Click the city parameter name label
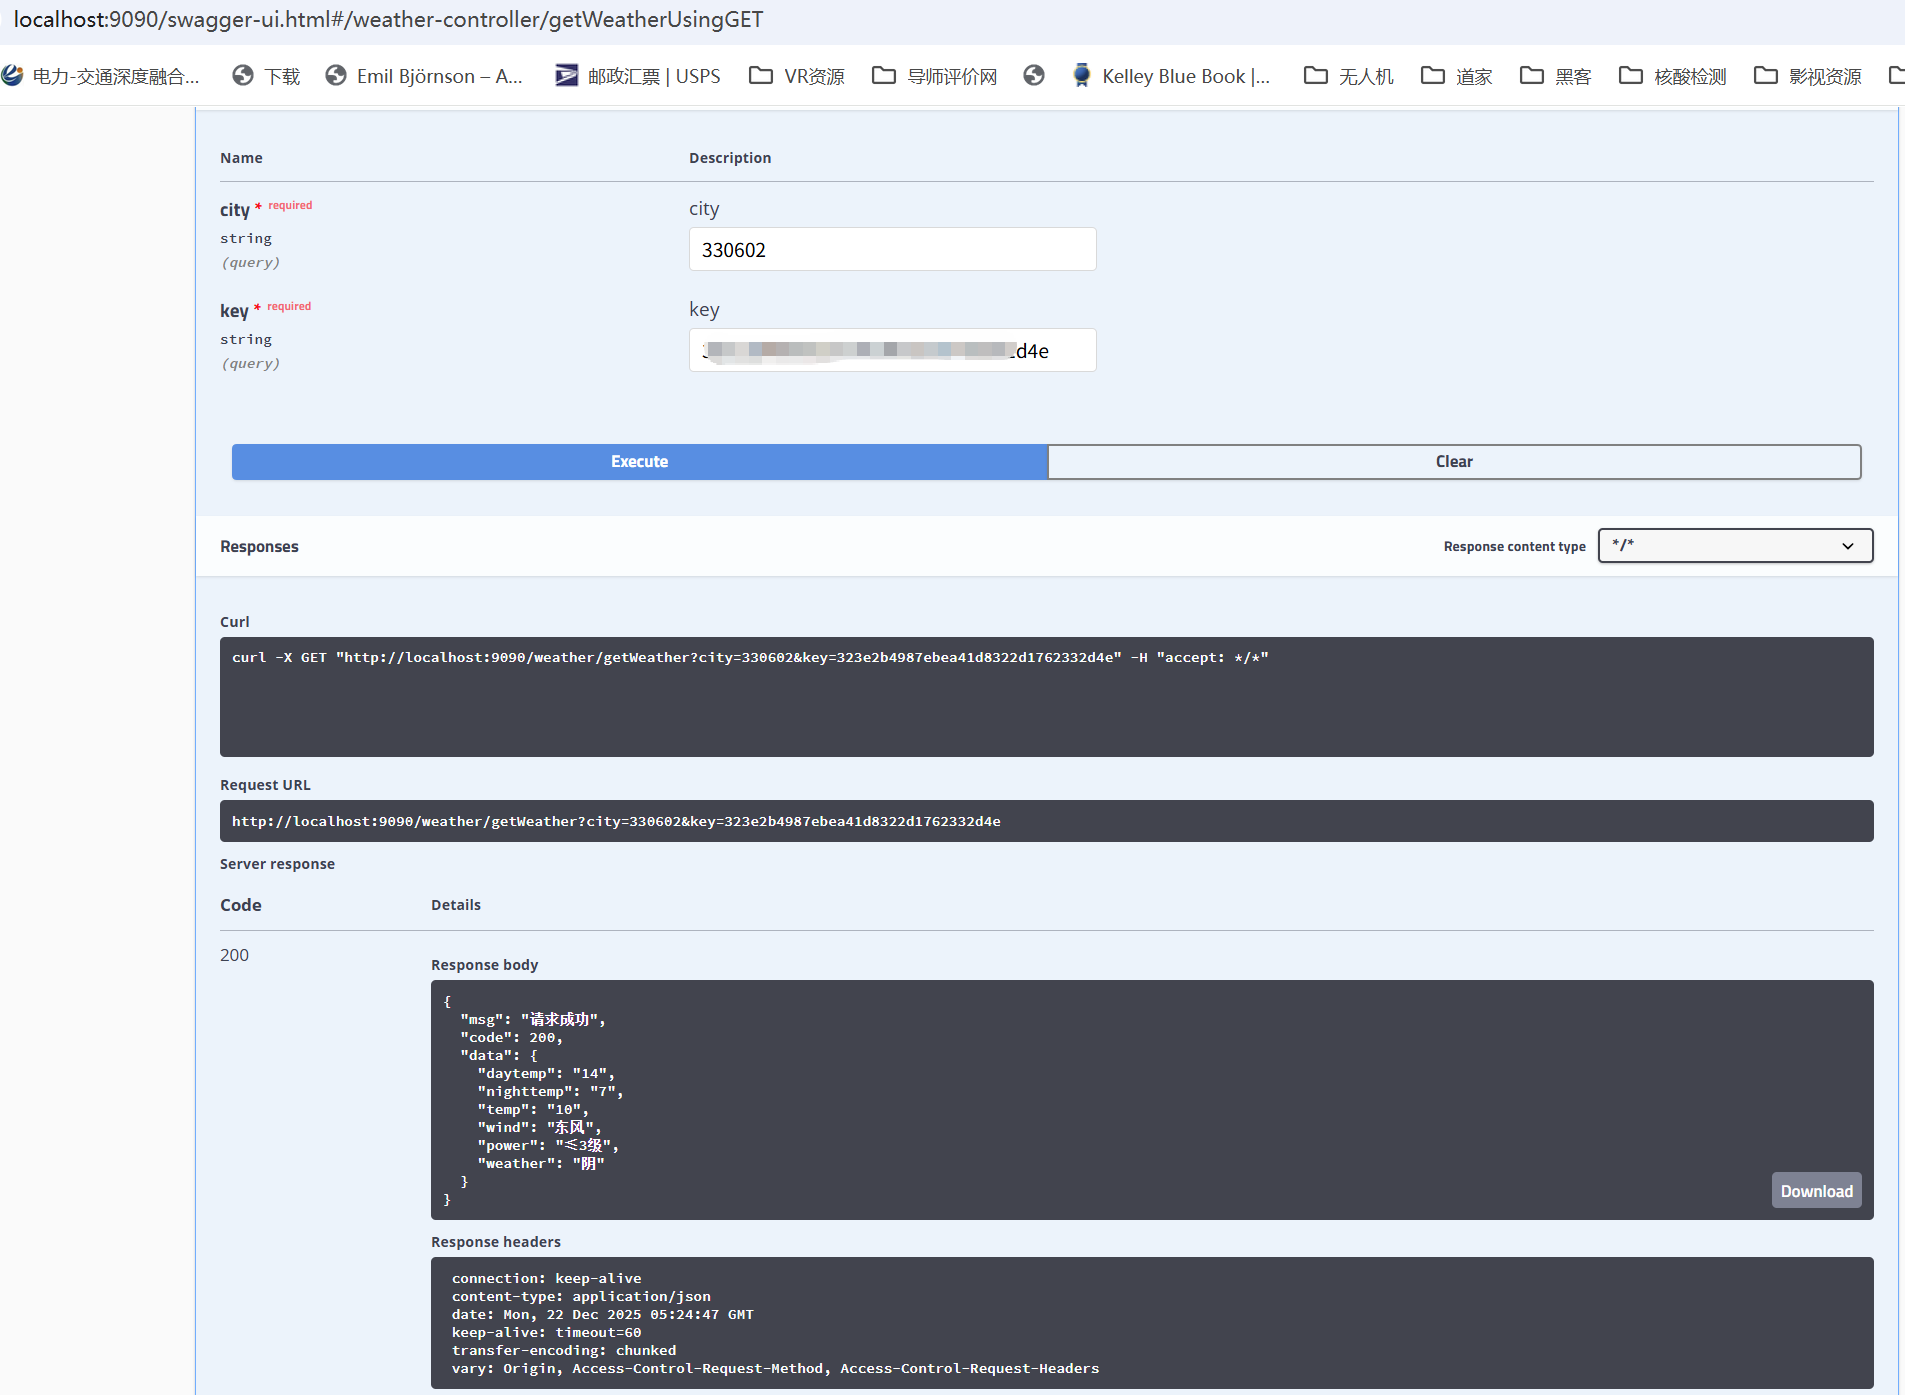 235,210
